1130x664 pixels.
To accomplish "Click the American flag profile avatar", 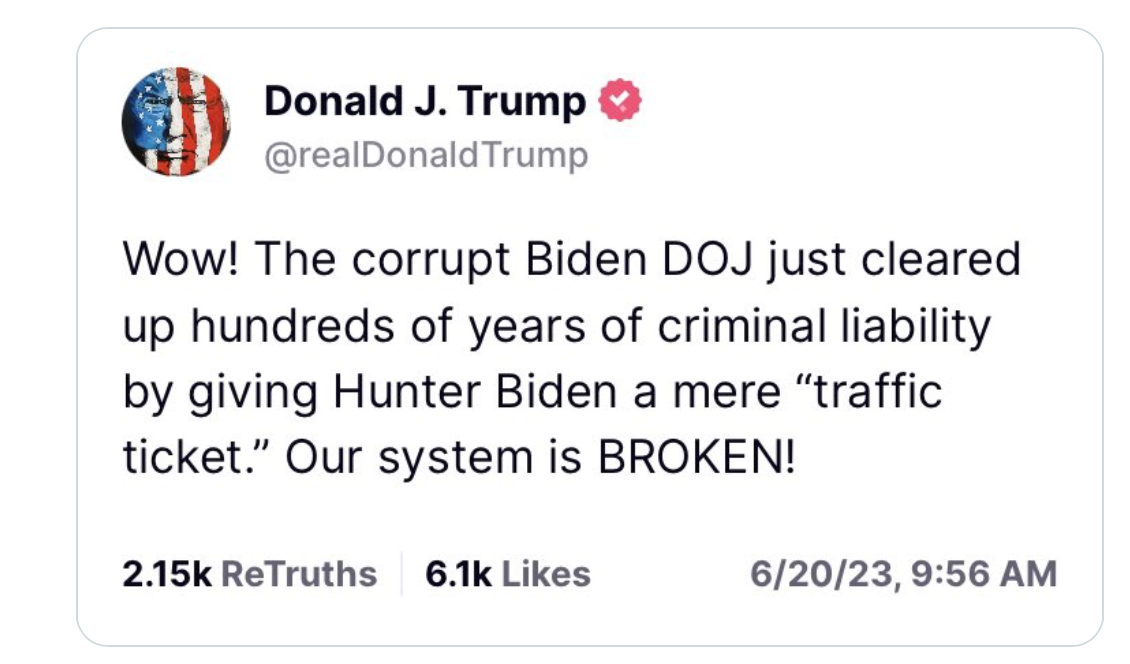I will tap(175, 123).
